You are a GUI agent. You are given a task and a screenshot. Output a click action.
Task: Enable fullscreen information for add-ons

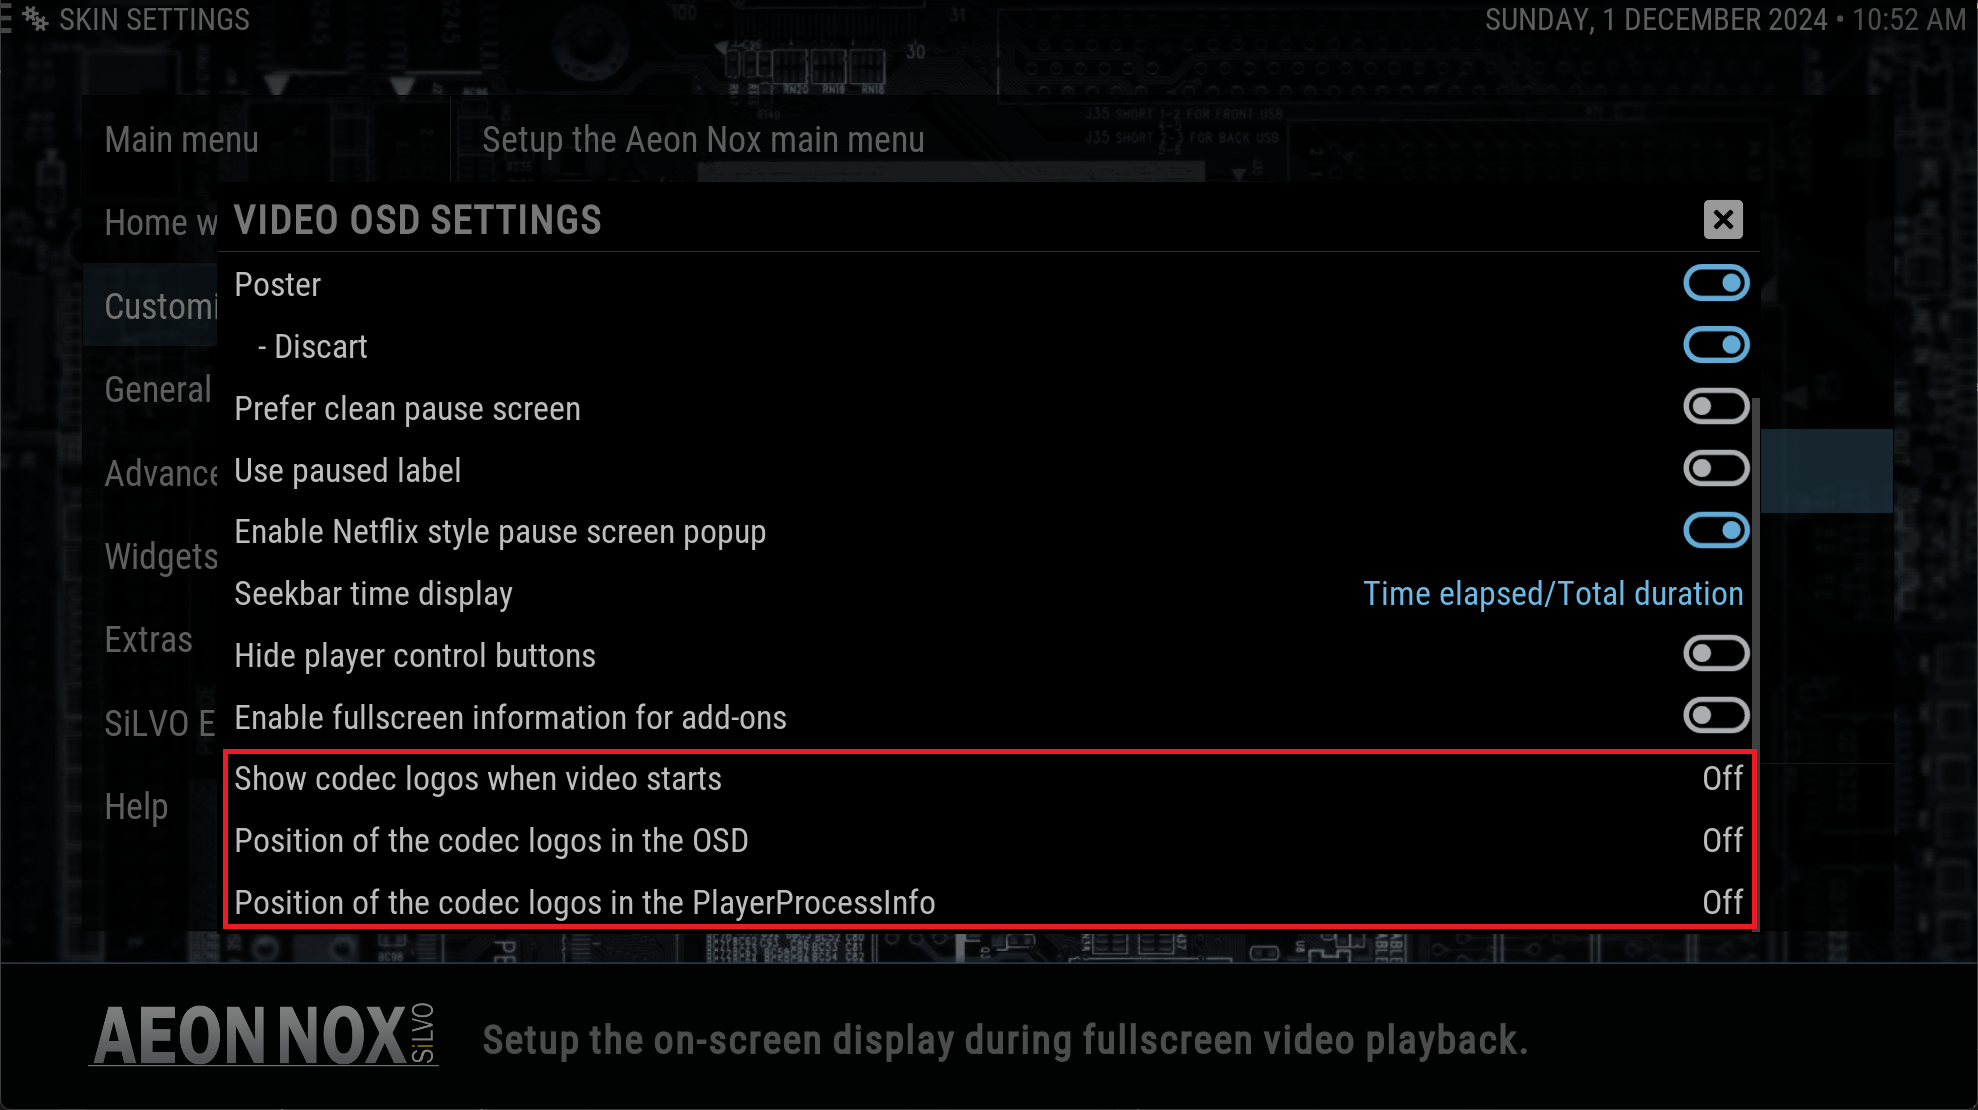[x=1716, y=716]
